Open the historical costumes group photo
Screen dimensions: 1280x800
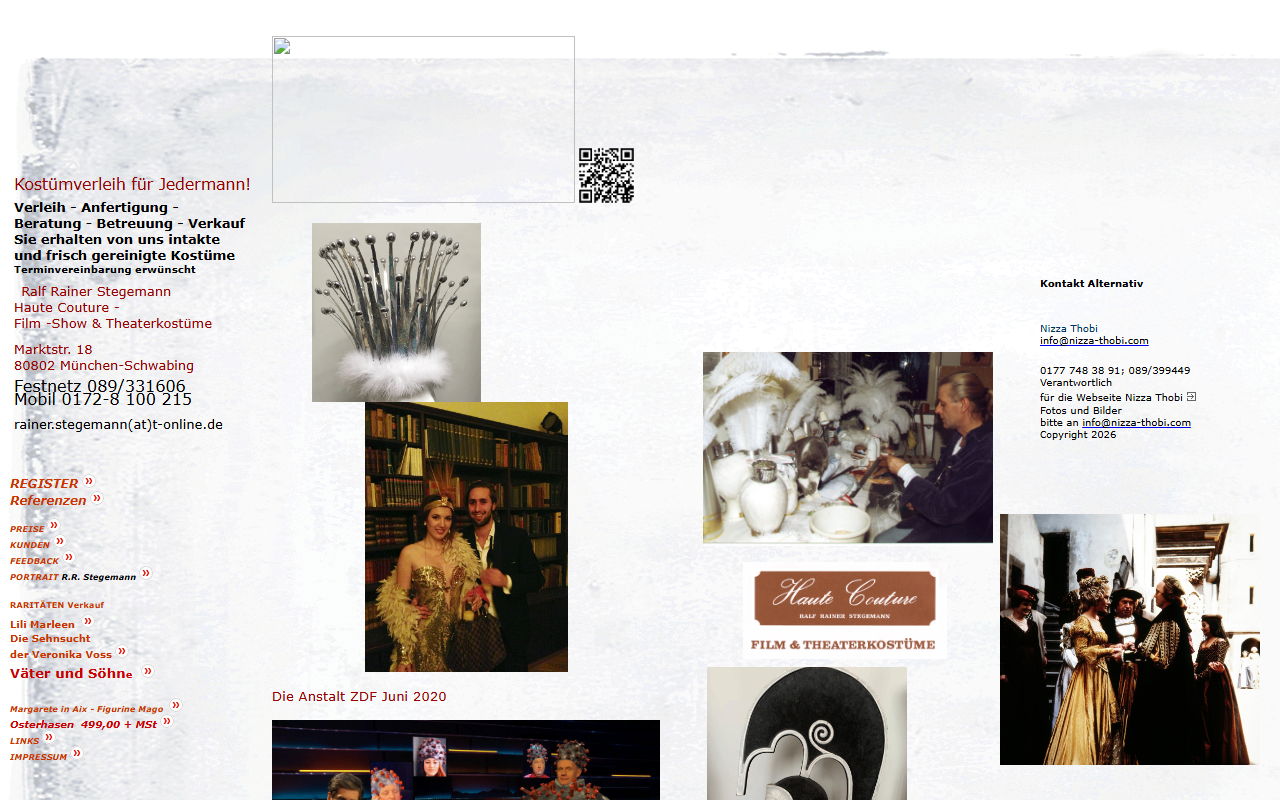[1130, 640]
